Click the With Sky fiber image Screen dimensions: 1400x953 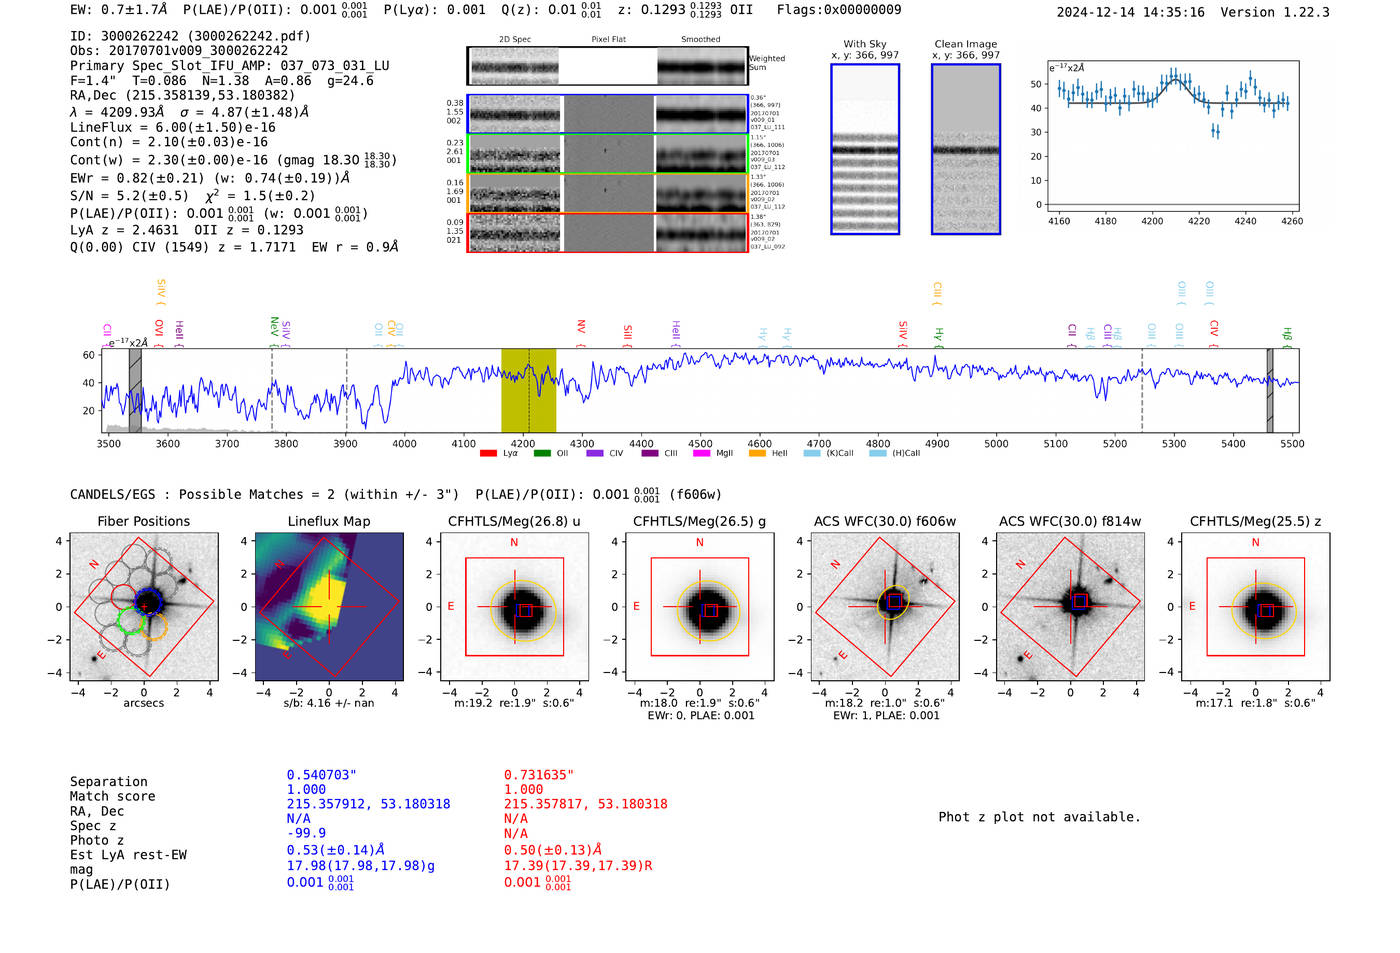865,149
